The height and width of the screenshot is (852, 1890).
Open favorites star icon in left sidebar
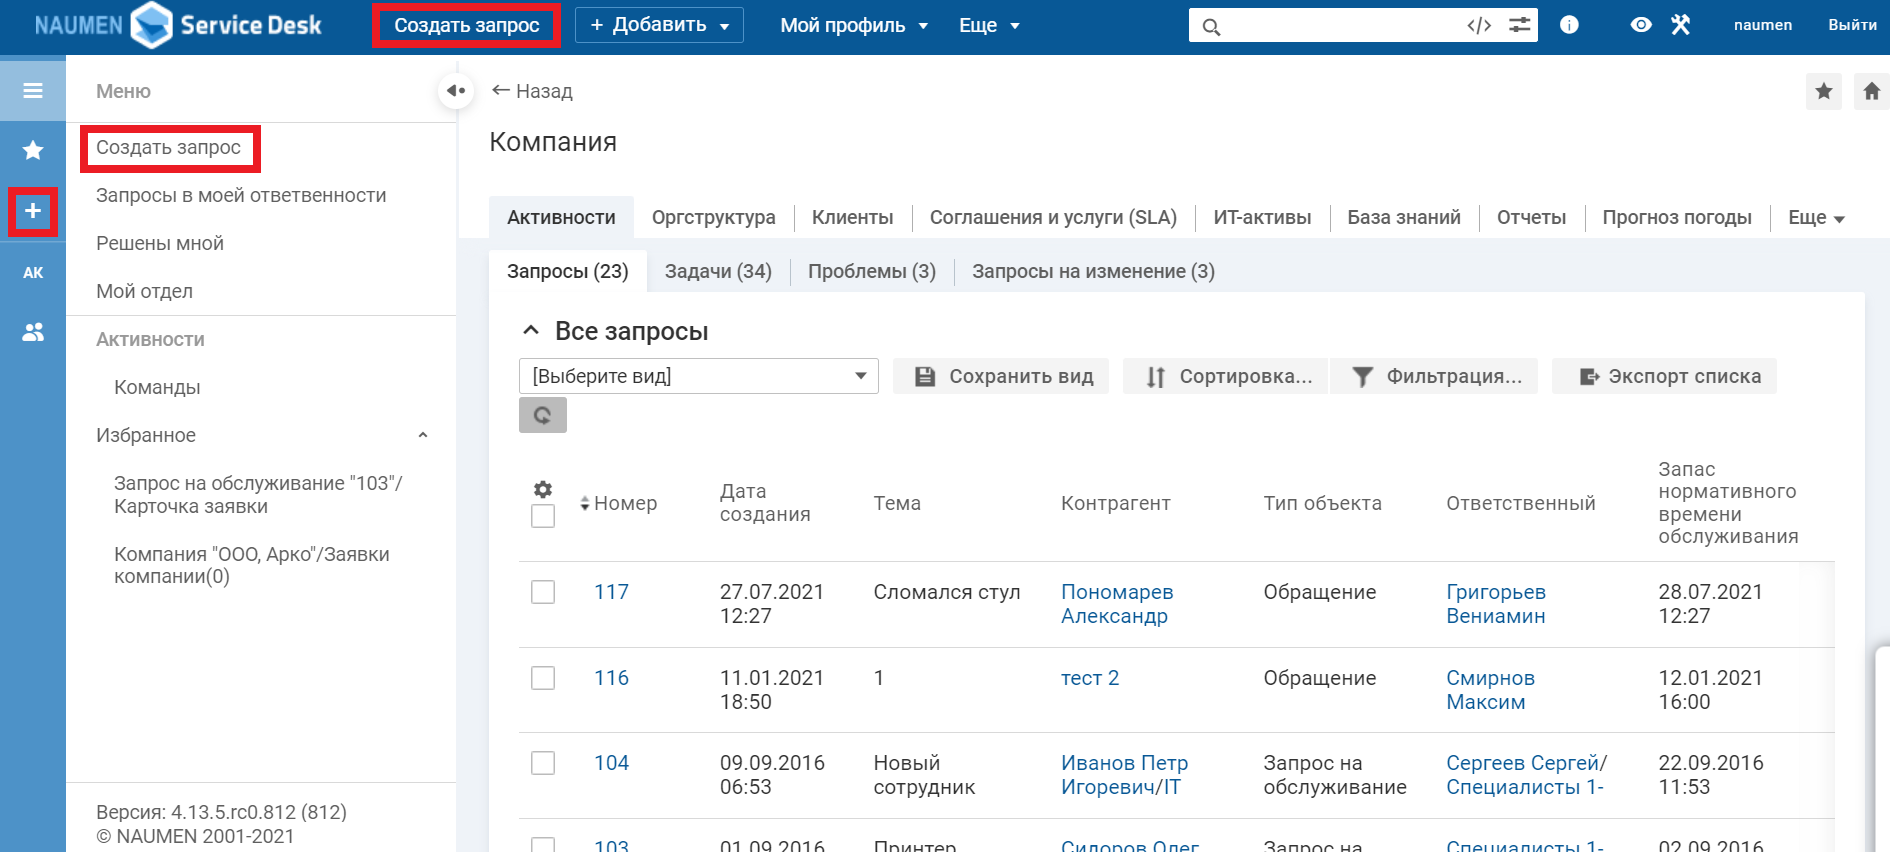click(x=33, y=151)
